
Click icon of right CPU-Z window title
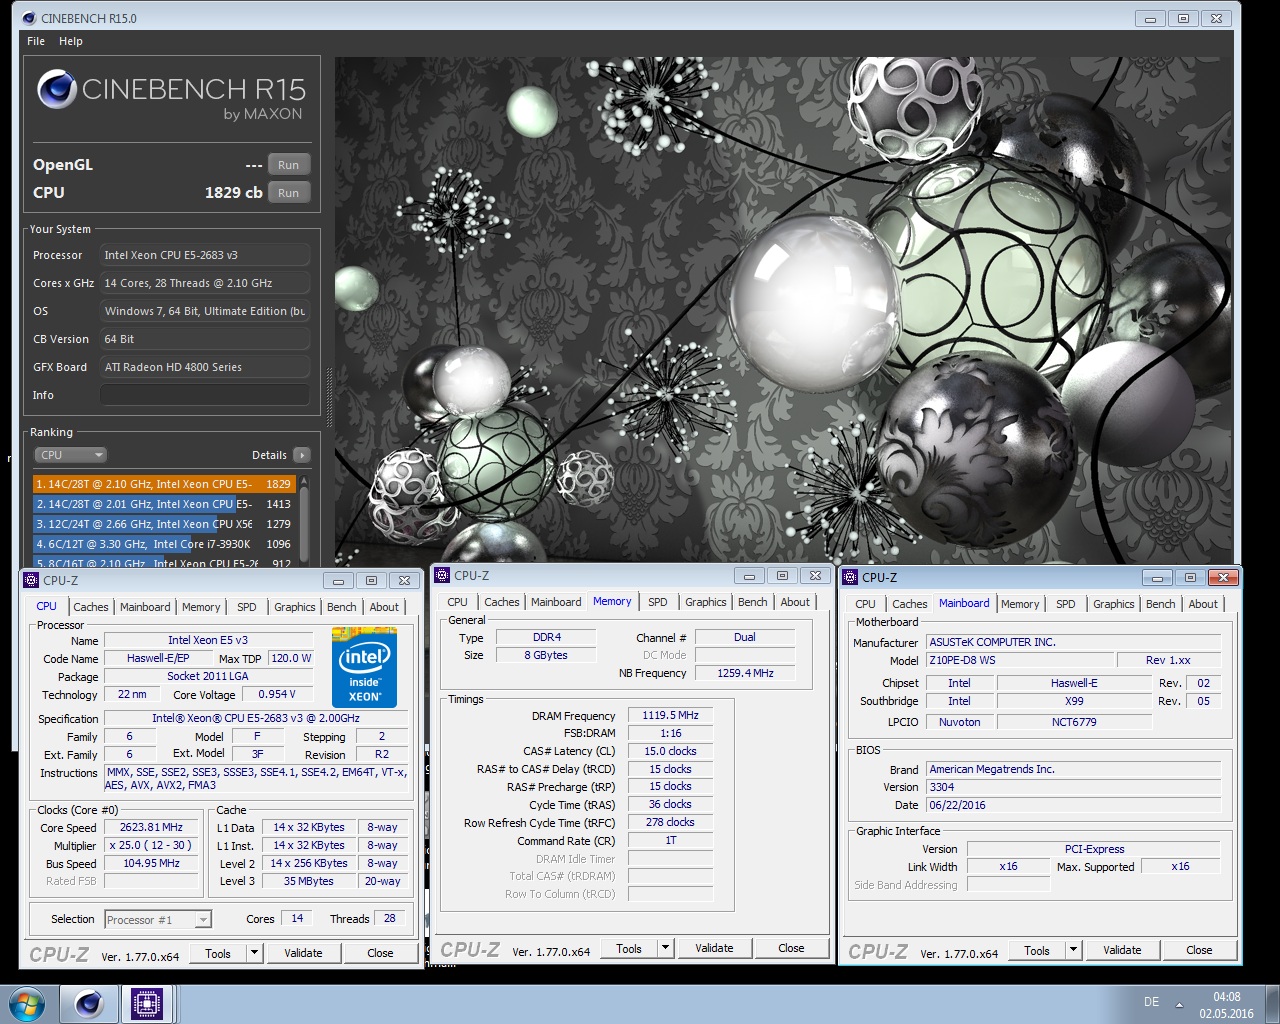click(850, 577)
